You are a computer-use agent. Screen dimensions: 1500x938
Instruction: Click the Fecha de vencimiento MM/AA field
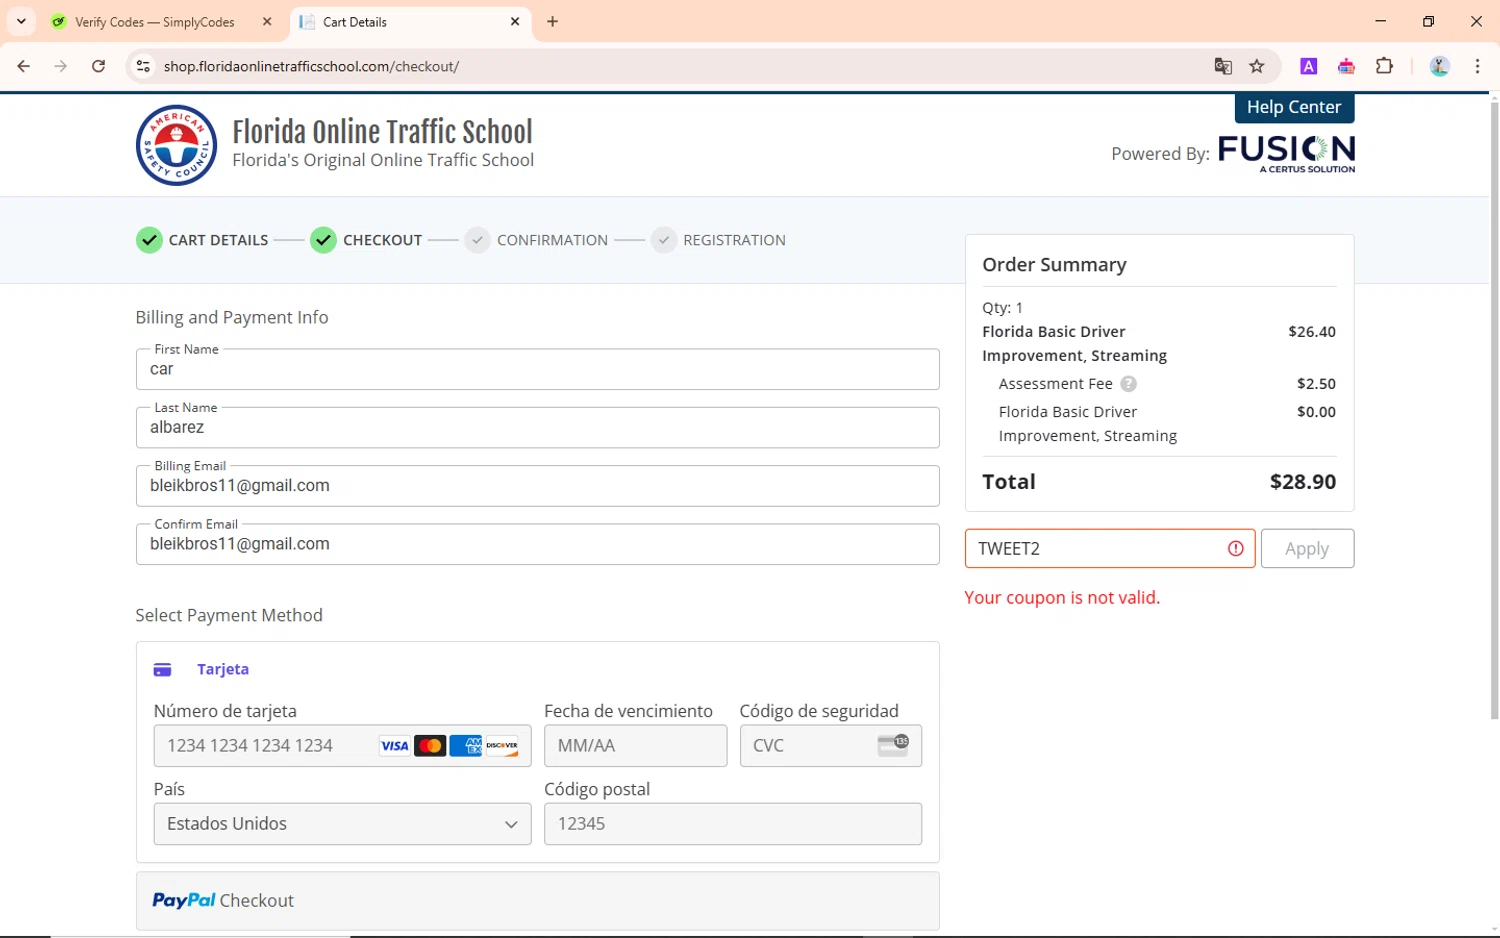click(x=635, y=746)
